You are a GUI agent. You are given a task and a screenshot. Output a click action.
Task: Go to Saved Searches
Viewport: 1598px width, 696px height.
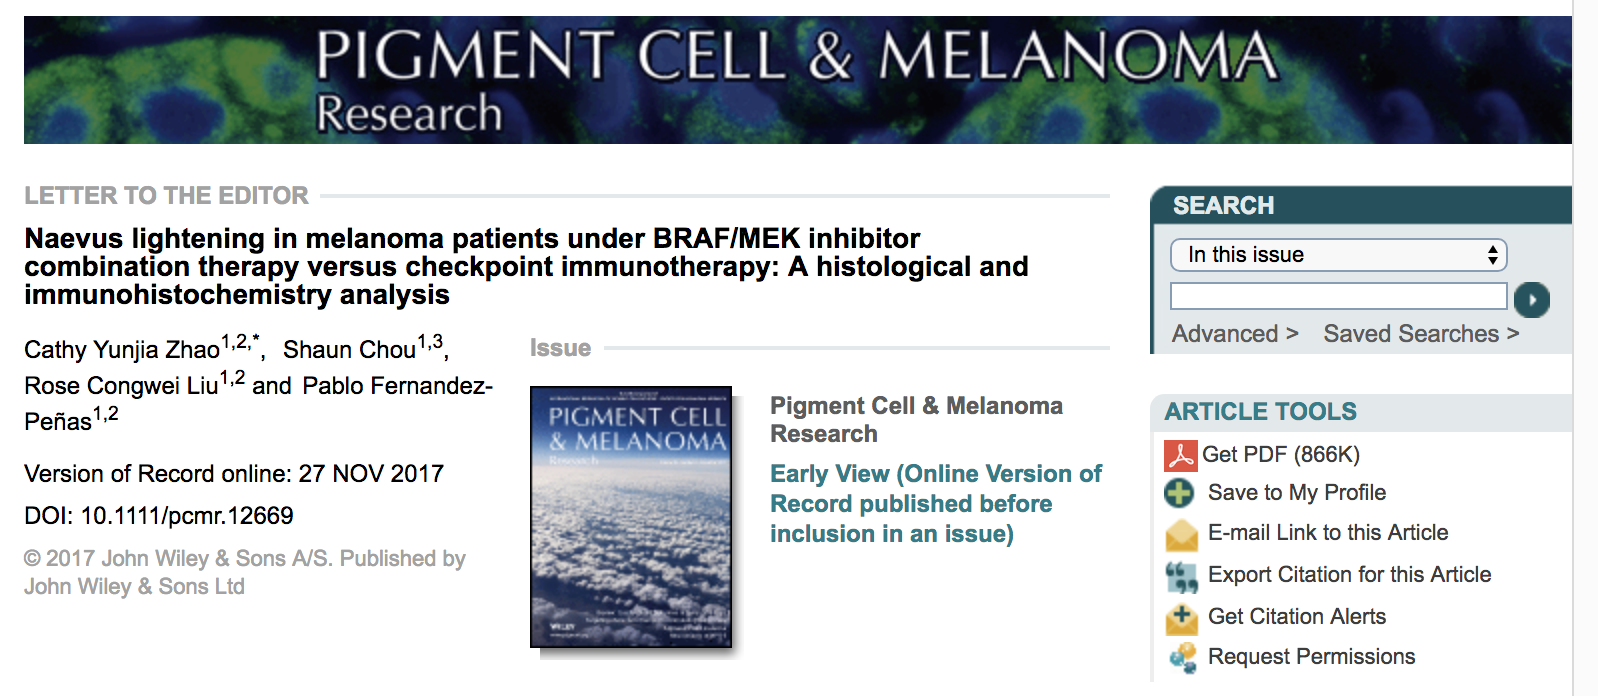tap(1421, 334)
